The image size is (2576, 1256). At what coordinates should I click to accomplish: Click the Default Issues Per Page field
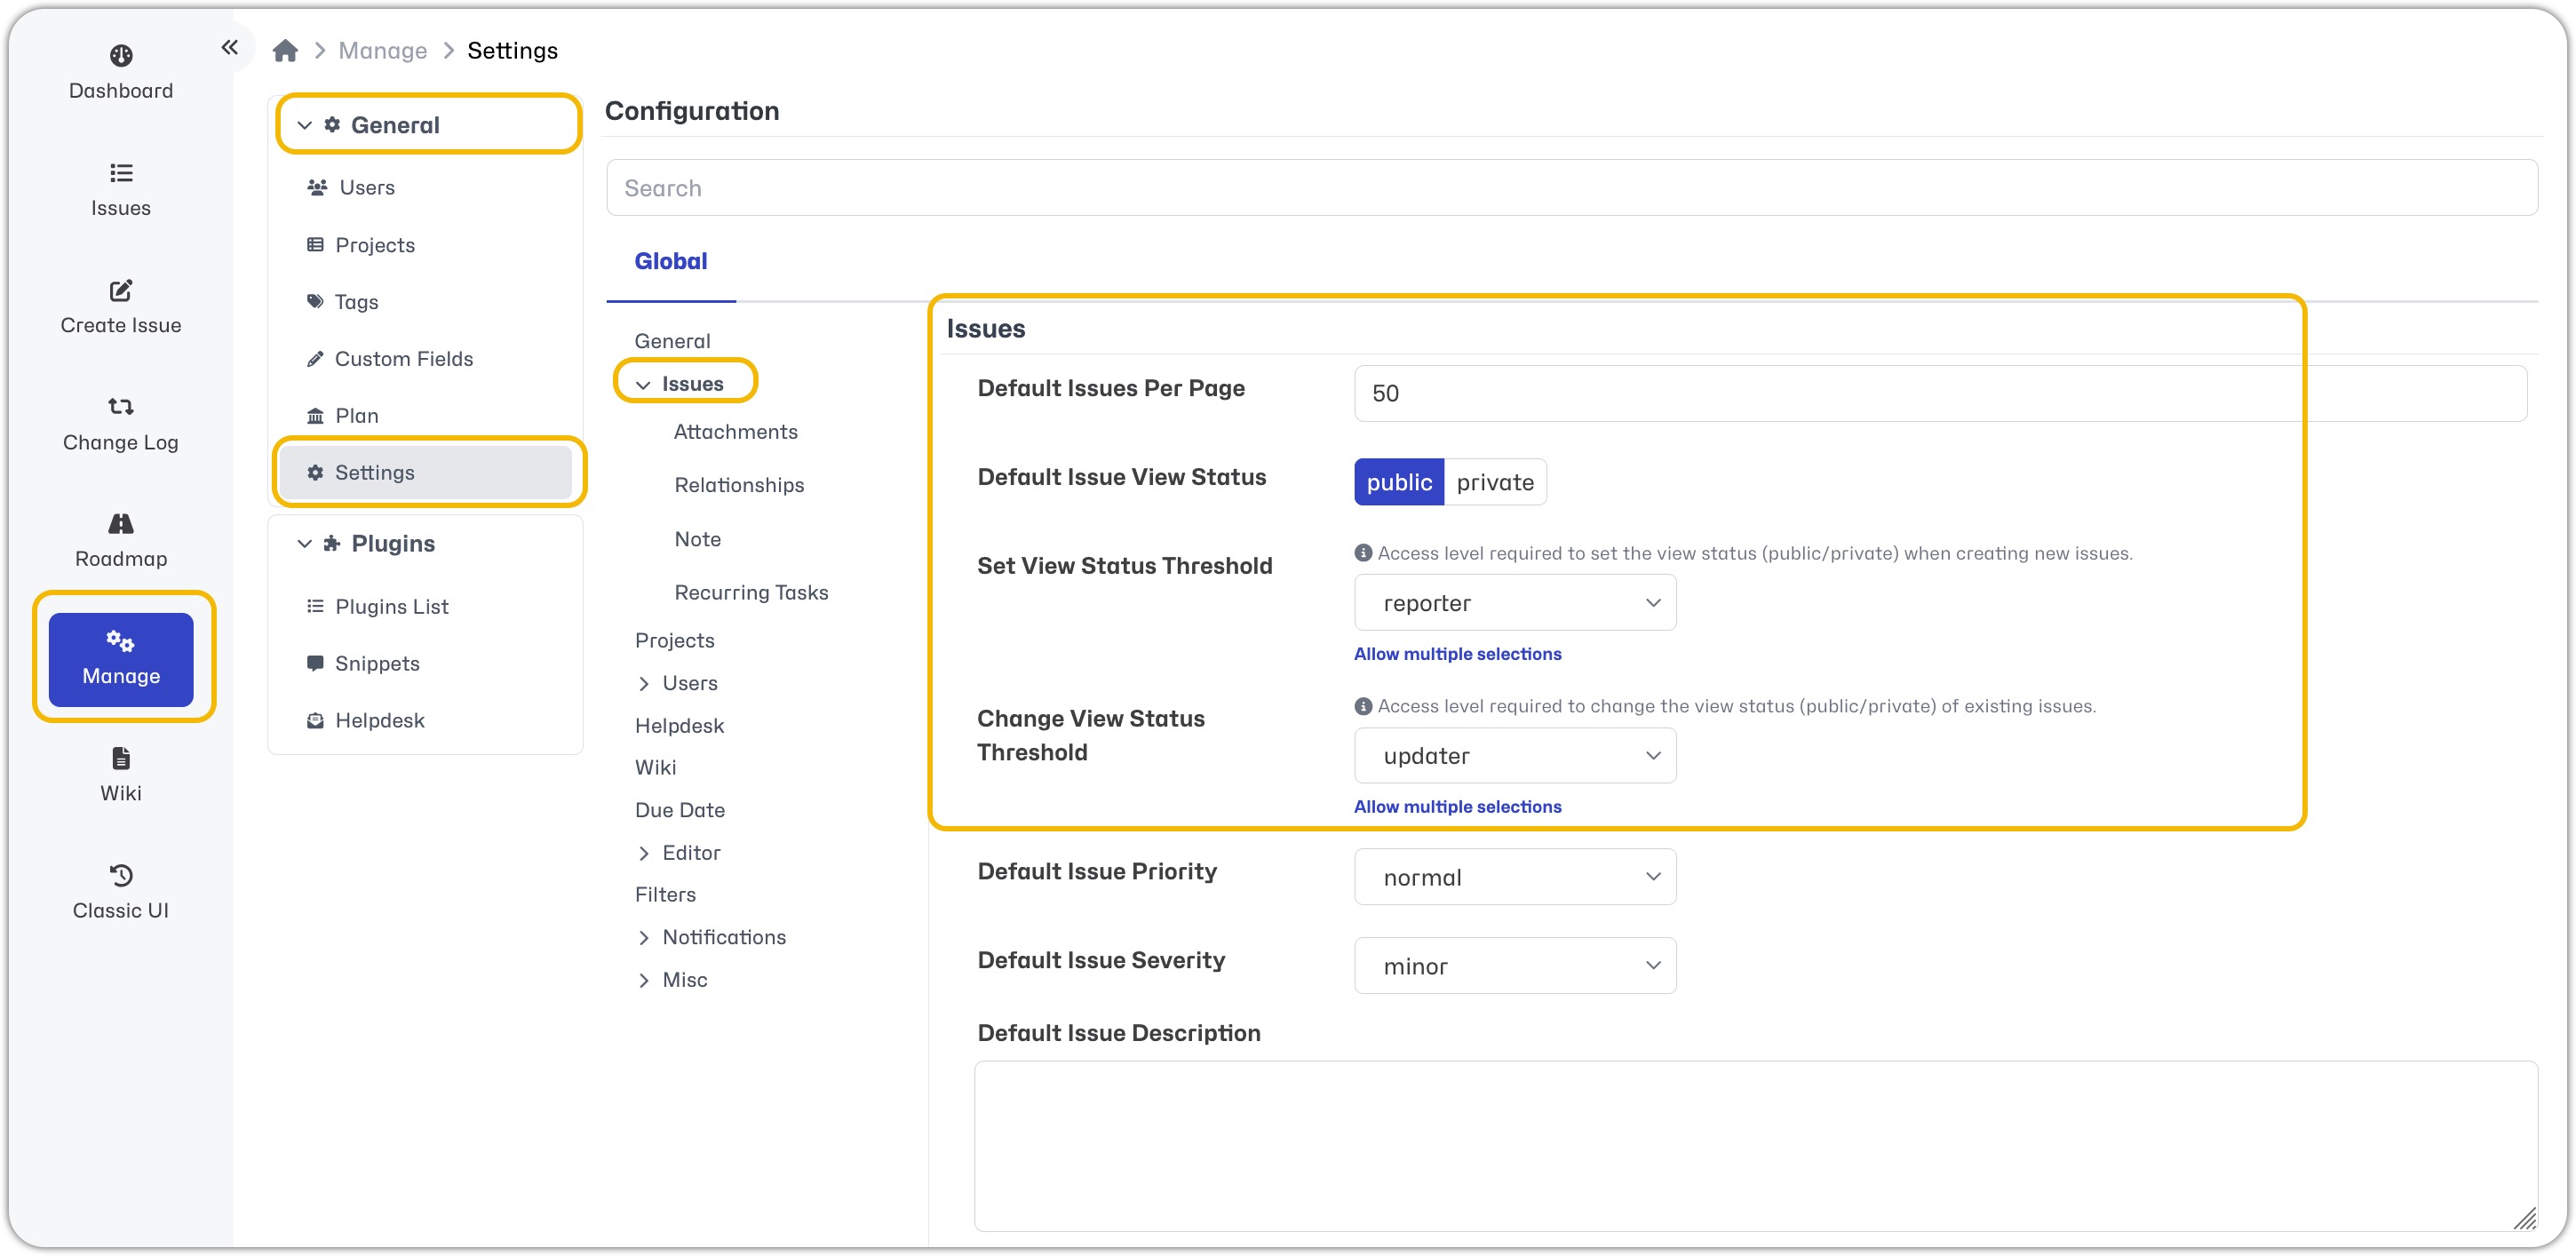click(1940, 393)
